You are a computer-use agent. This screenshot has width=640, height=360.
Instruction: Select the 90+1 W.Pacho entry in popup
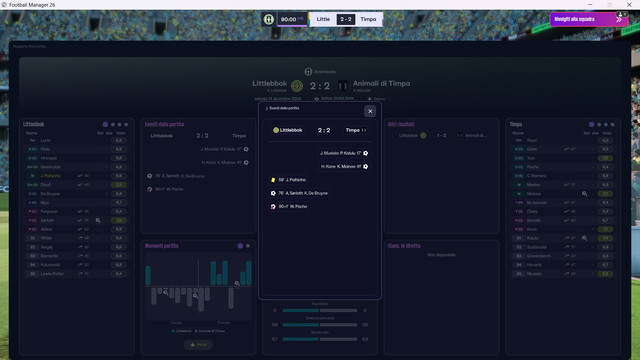click(x=289, y=207)
